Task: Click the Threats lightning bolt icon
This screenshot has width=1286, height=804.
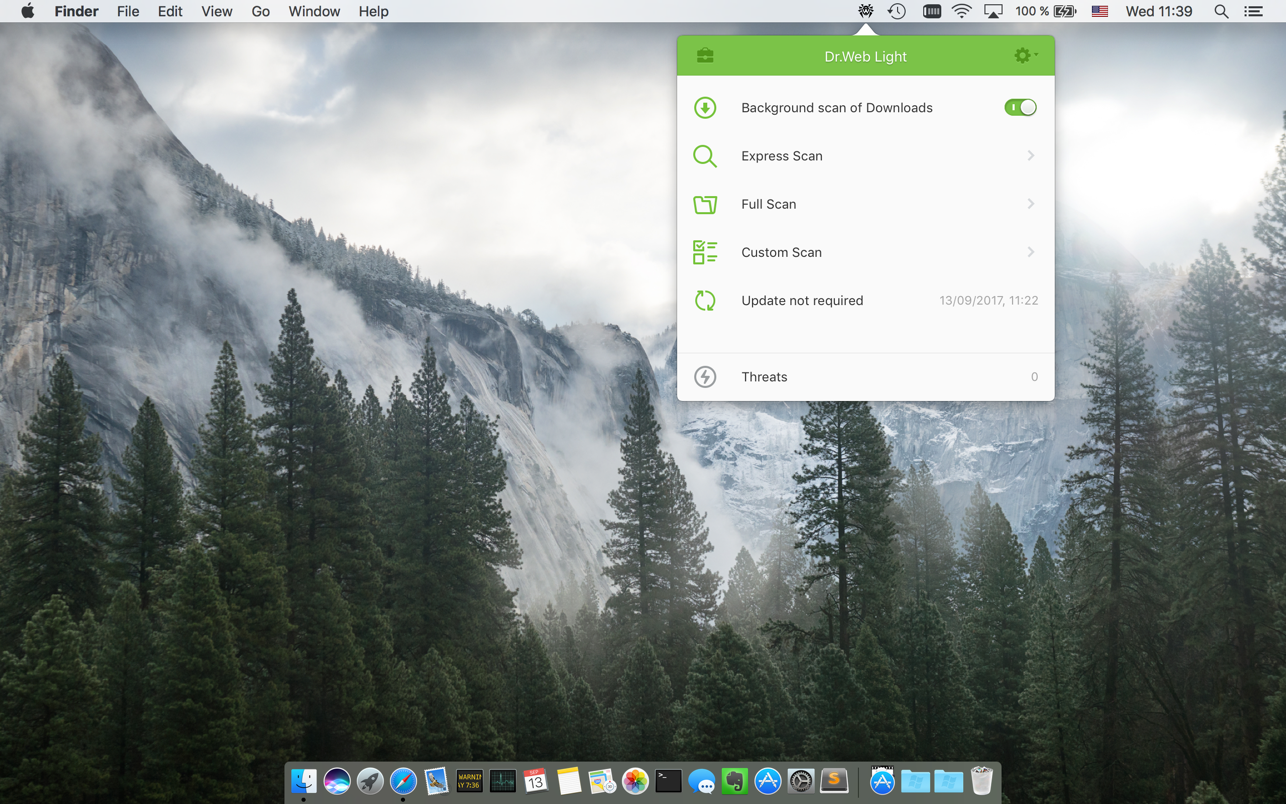Action: click(705, 377)
